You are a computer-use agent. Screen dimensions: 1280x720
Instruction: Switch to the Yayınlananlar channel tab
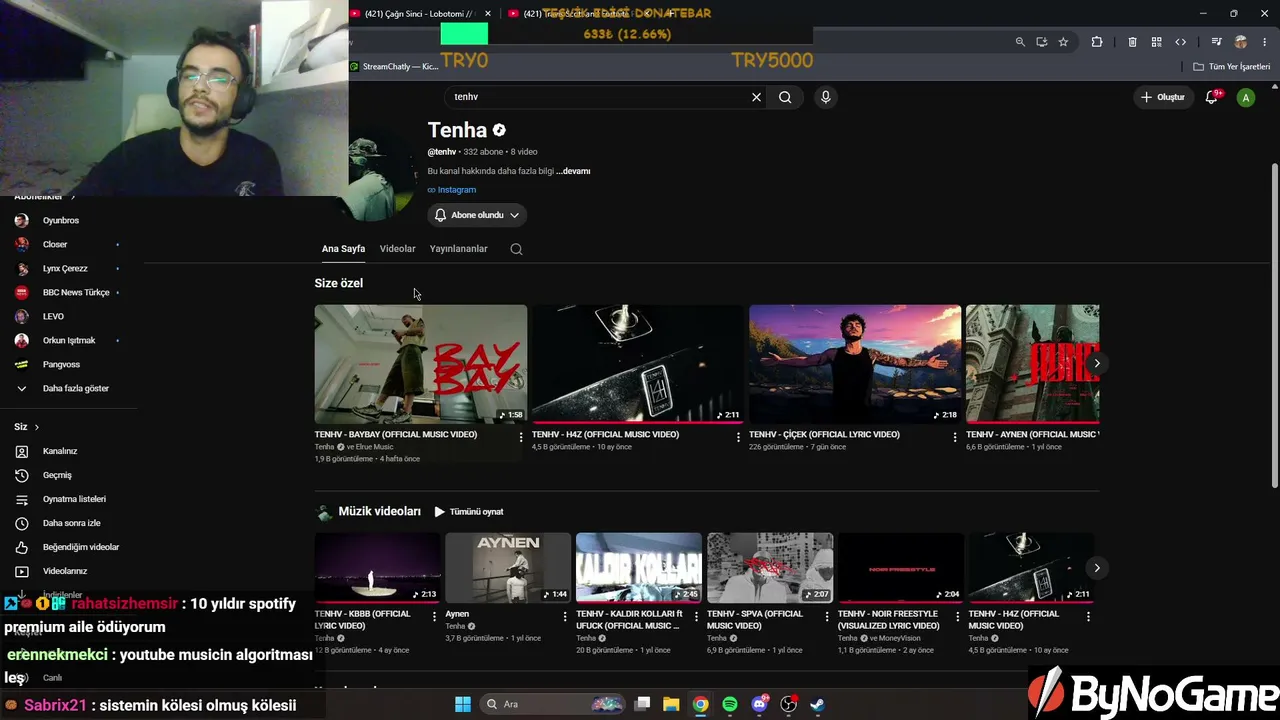[x=459, y=249]
